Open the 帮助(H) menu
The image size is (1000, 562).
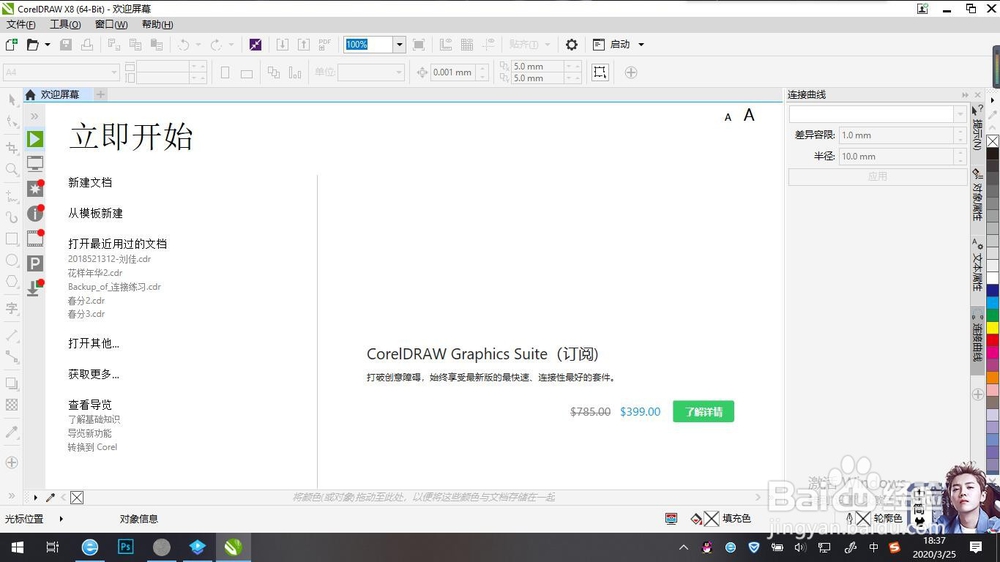pos(157,24)
